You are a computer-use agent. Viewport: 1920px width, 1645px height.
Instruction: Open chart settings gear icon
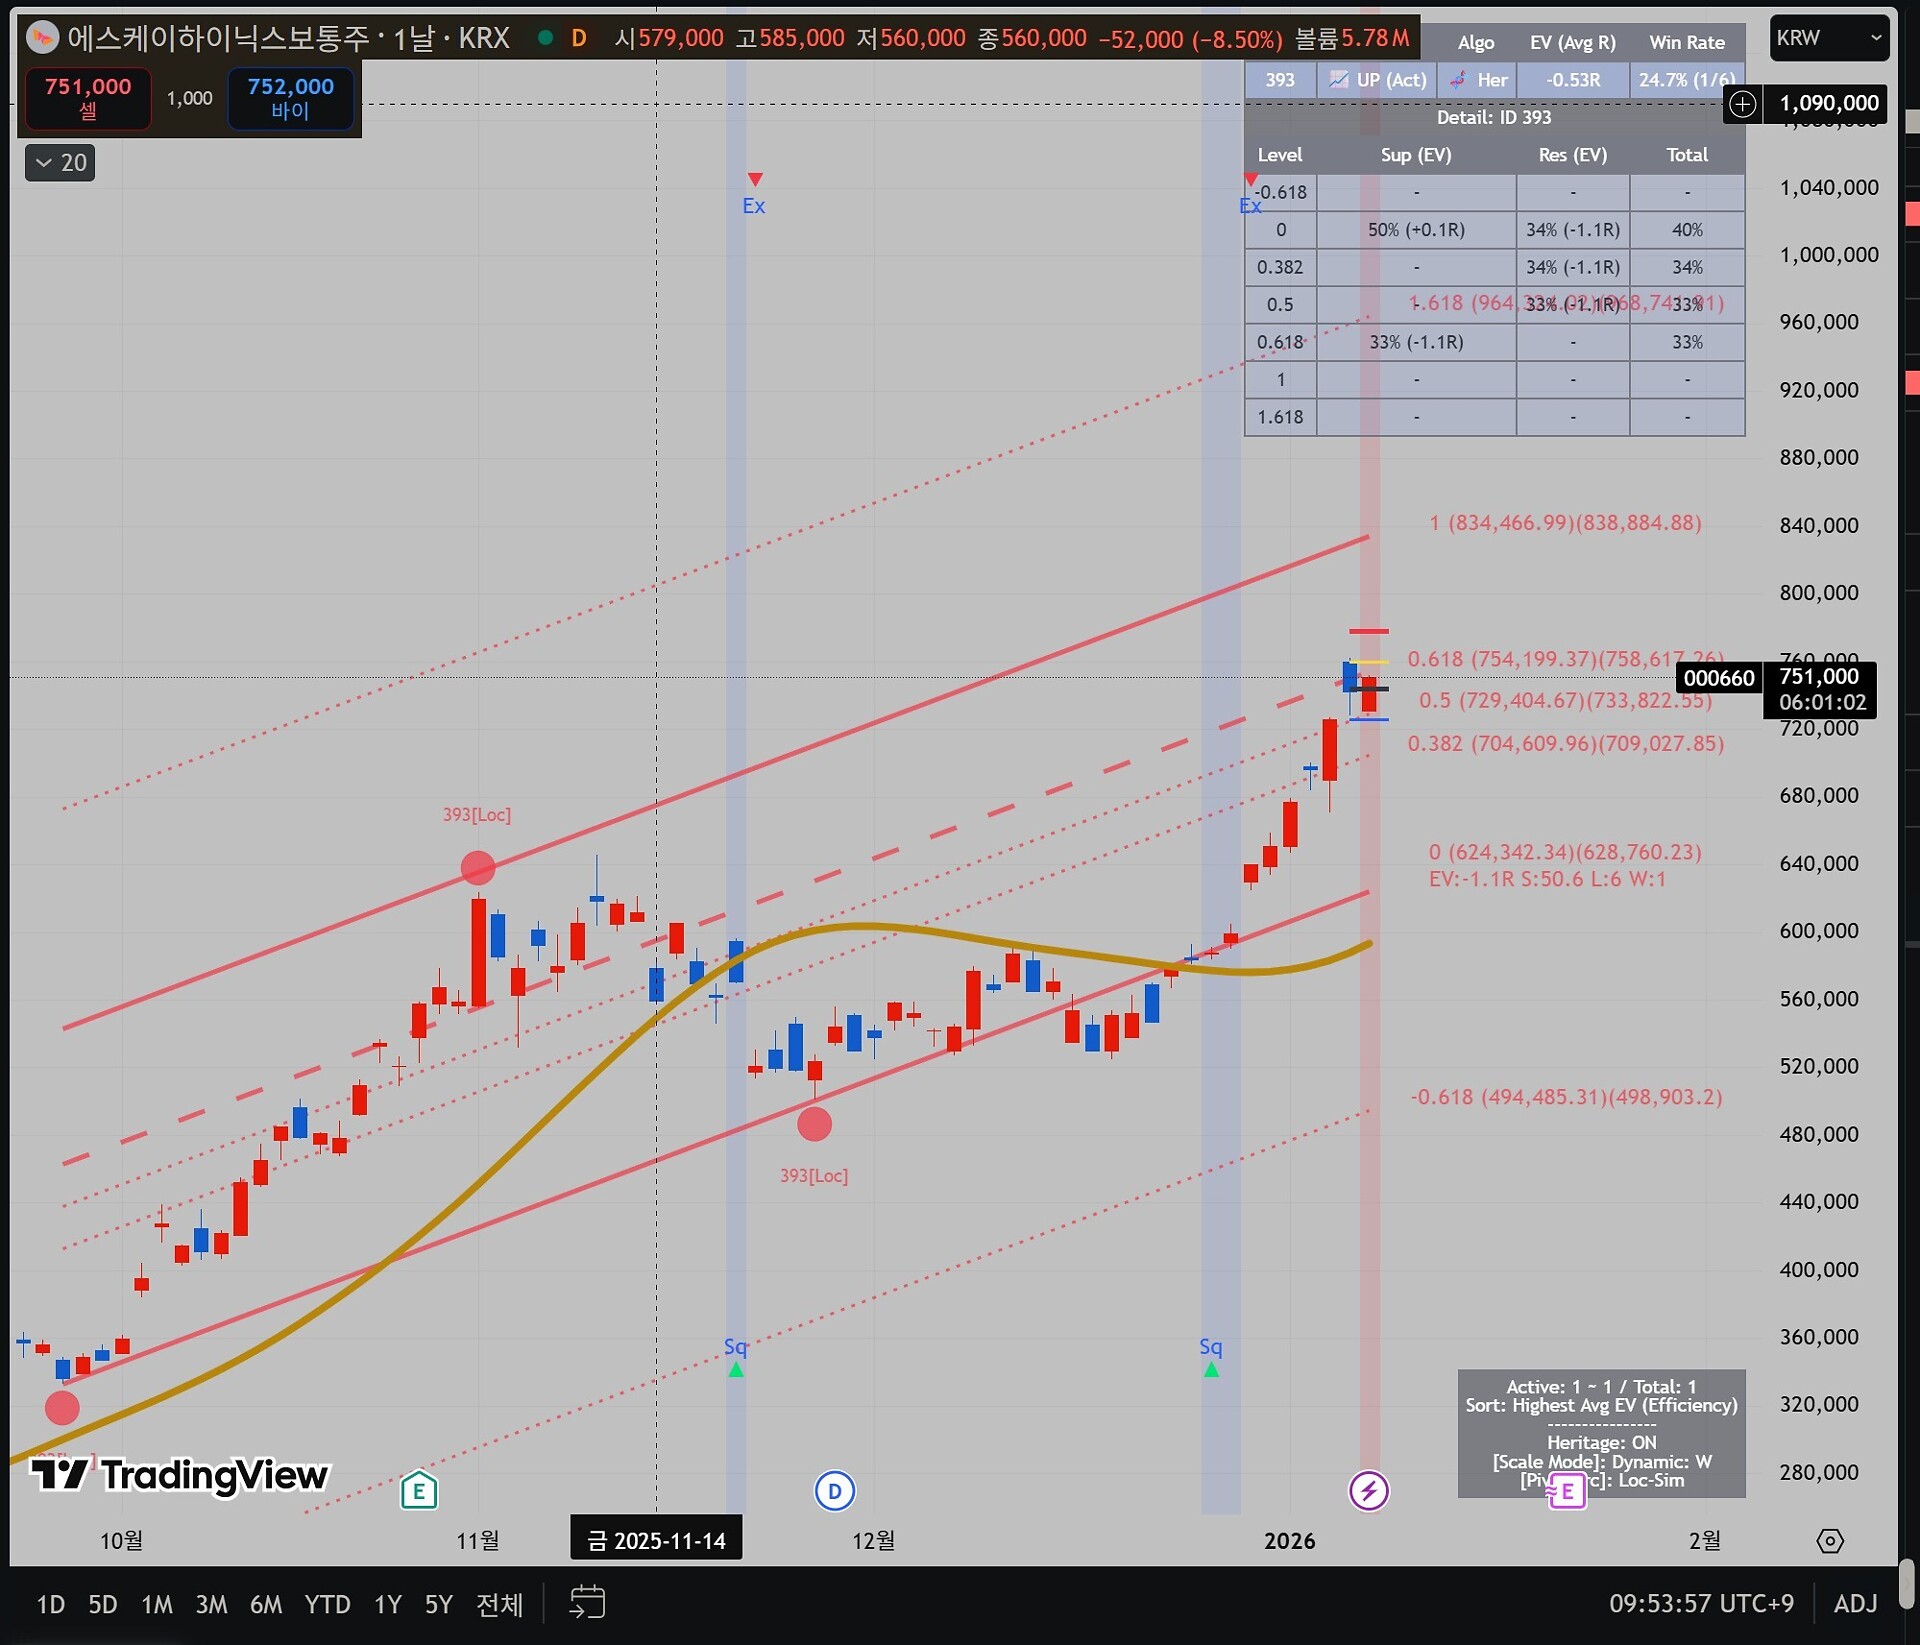pyautogui.click(x=1829, y=1541)
